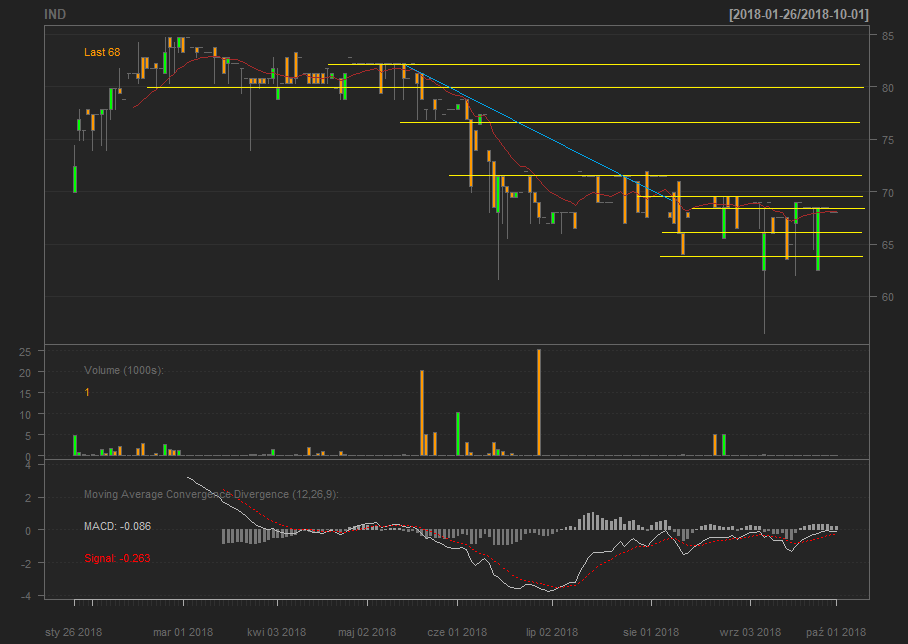Screen dimensions: 908x644
Task: Click the orange volume value '1'
Action: click(x=87, y=392)
